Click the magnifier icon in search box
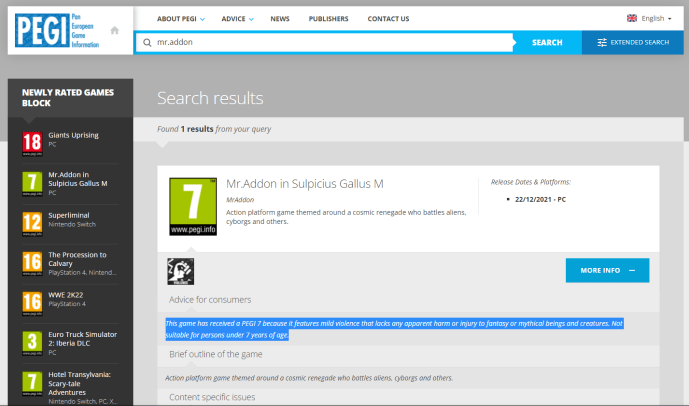 (x=147, y=43)
